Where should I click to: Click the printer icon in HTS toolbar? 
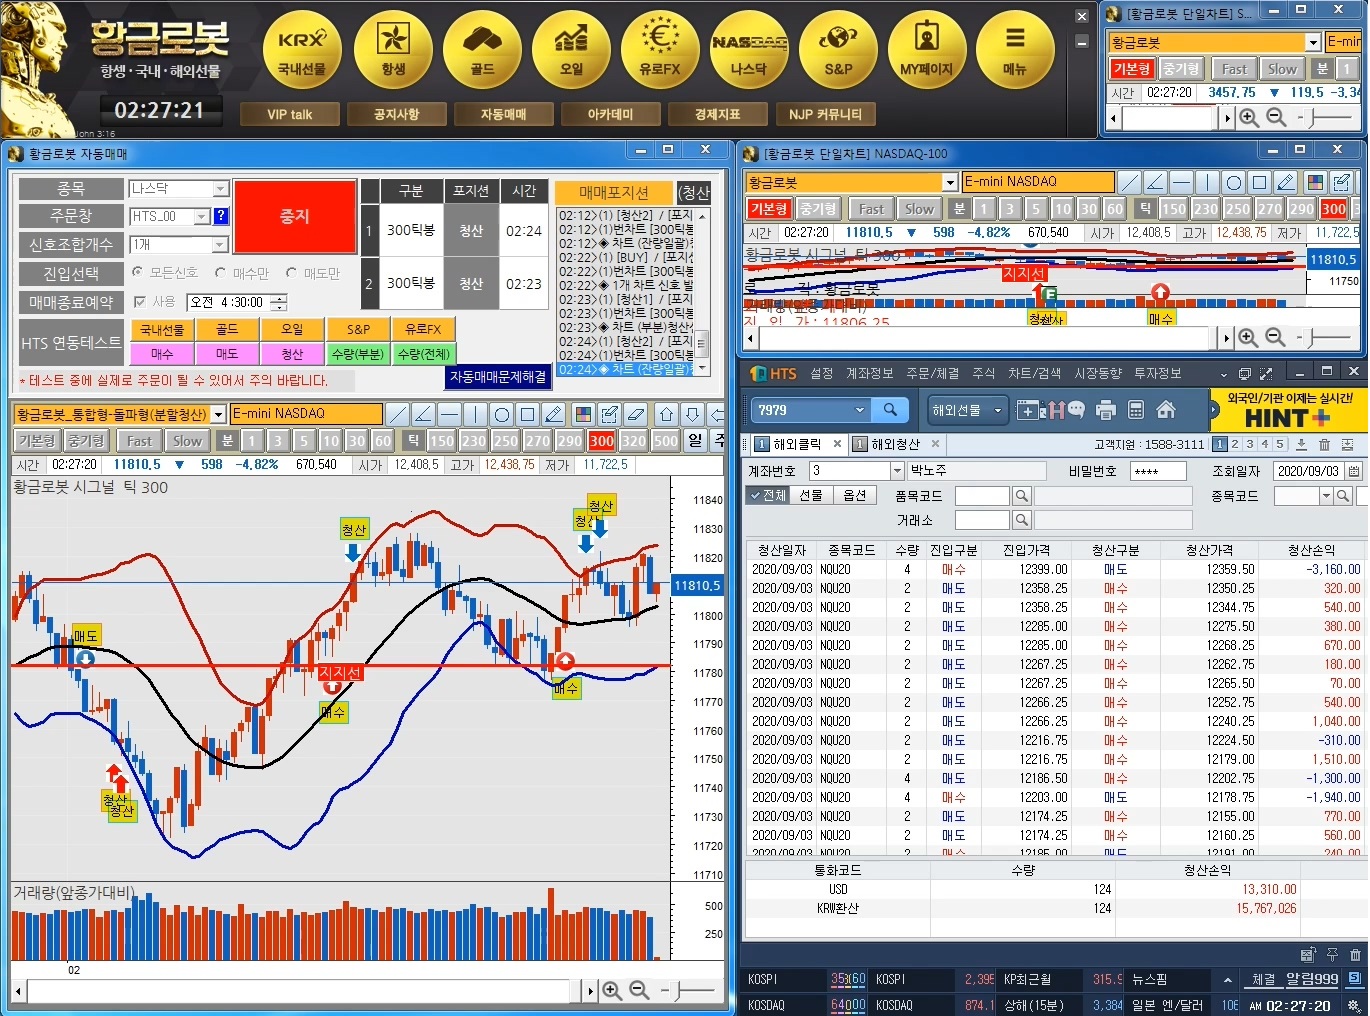point(1106,410)
